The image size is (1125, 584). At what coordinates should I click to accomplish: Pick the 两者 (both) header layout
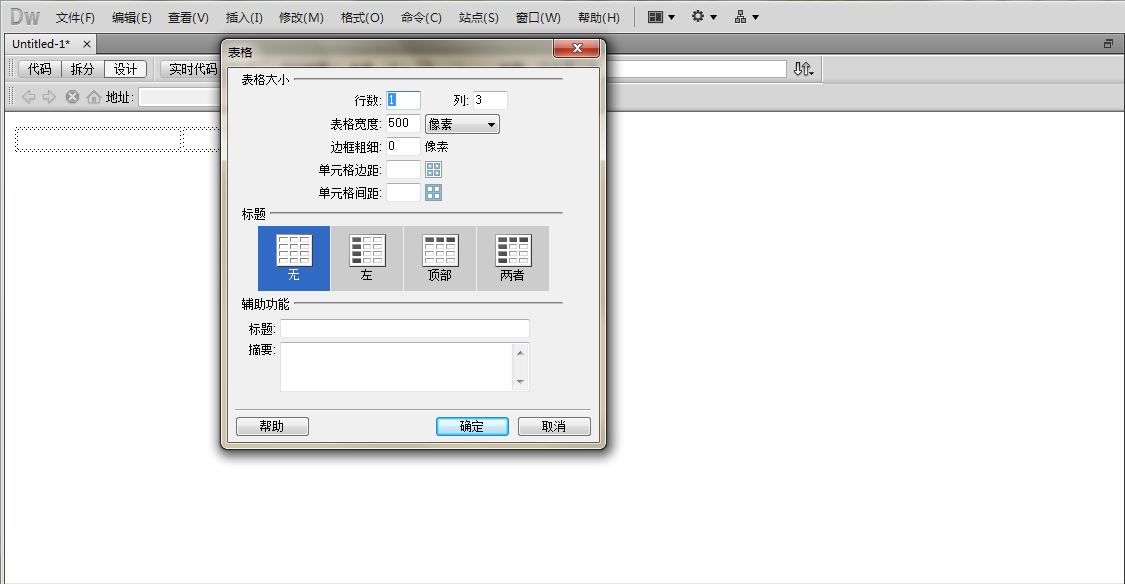pyautogui.click(x=513, y=258)
